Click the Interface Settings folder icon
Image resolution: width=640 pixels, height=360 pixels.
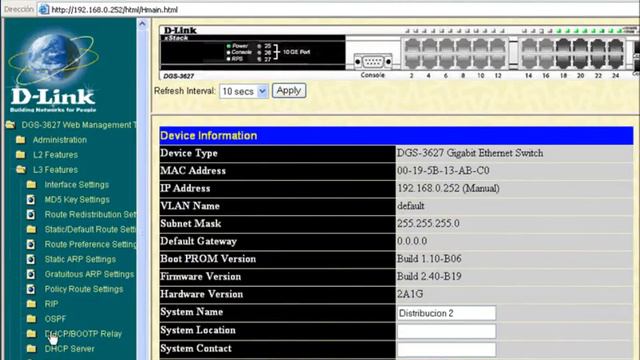(x=31, y=184)
